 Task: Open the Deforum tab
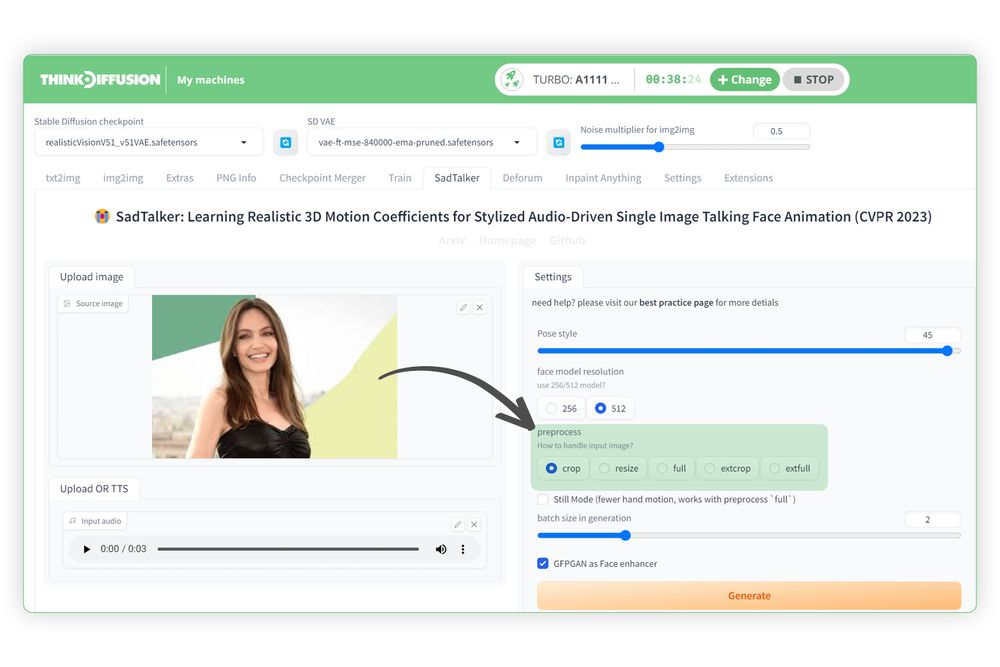(x=522, y=178)
